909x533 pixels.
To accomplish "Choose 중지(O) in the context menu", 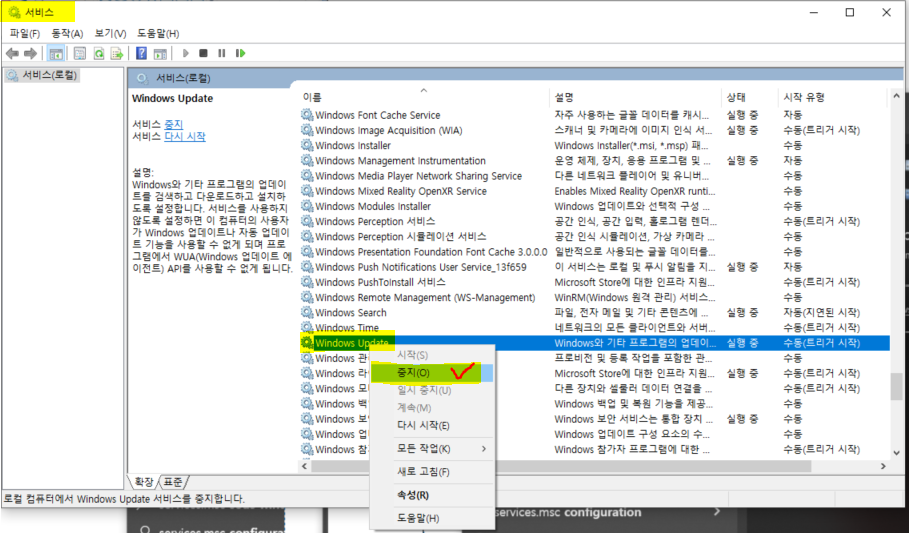I will coord(431,373).
